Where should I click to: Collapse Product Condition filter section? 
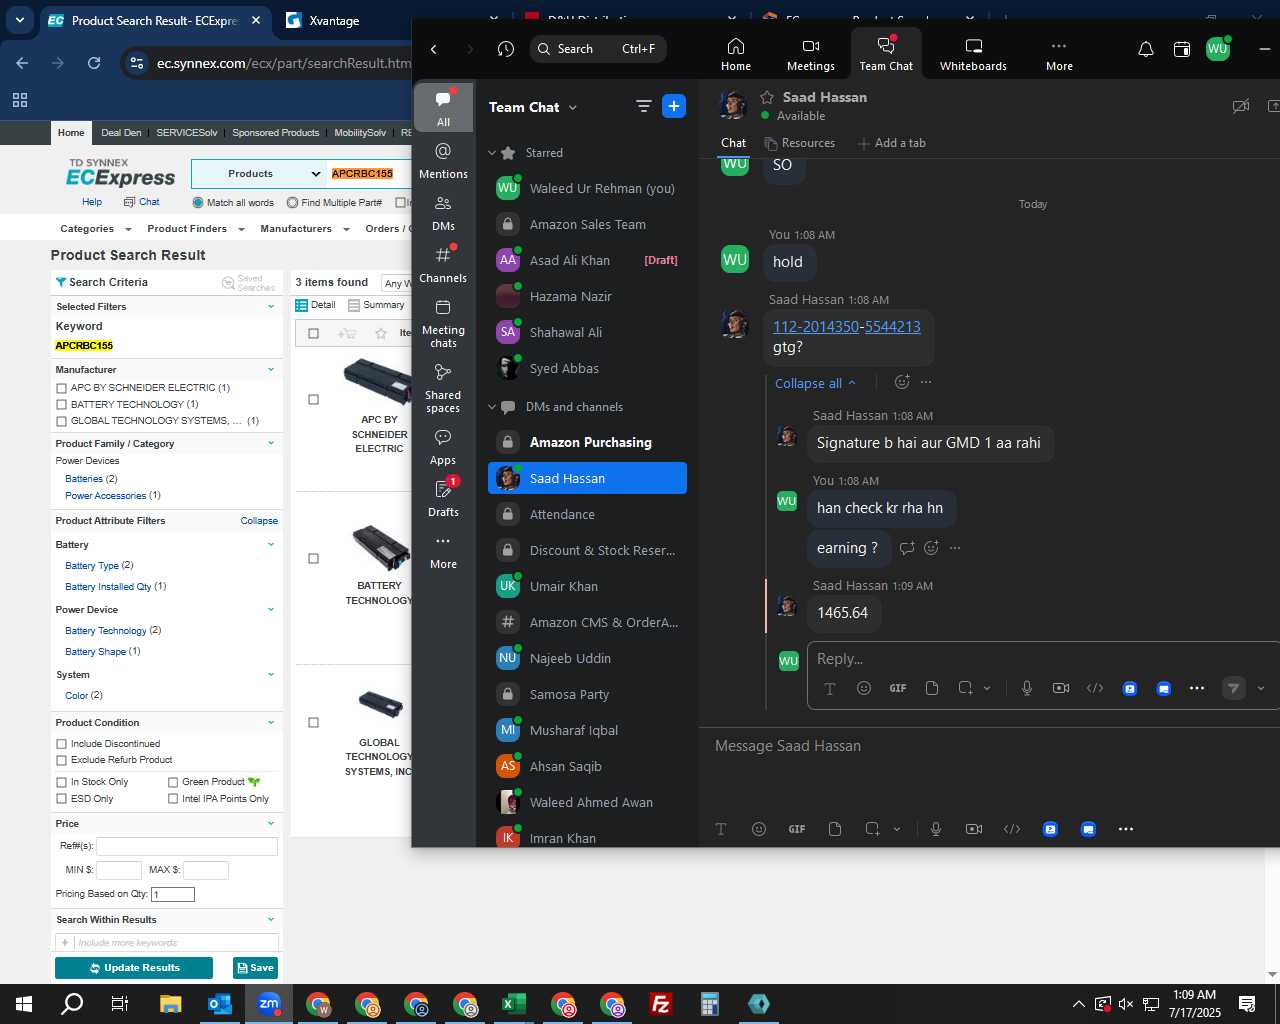[x=271, y=723]
